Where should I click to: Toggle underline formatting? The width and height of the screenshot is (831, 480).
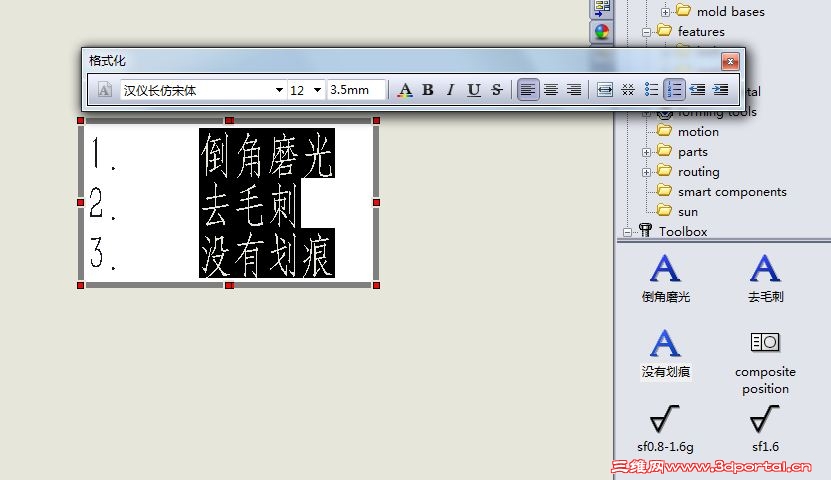(474, 90)
